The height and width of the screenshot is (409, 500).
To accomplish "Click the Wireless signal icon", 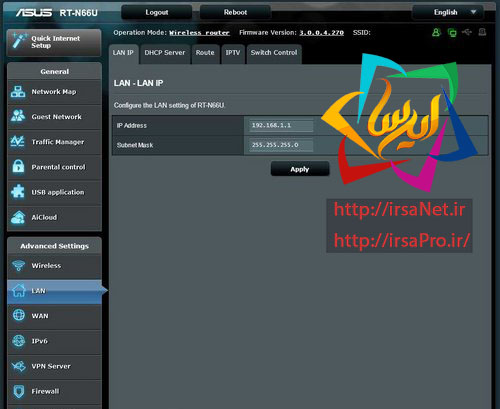I will coord(18,266).
